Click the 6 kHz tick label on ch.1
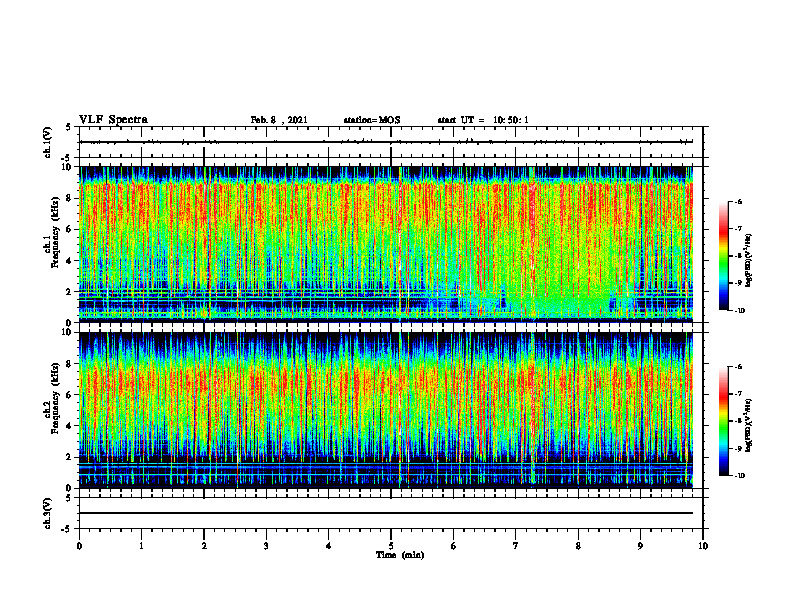 70,229
